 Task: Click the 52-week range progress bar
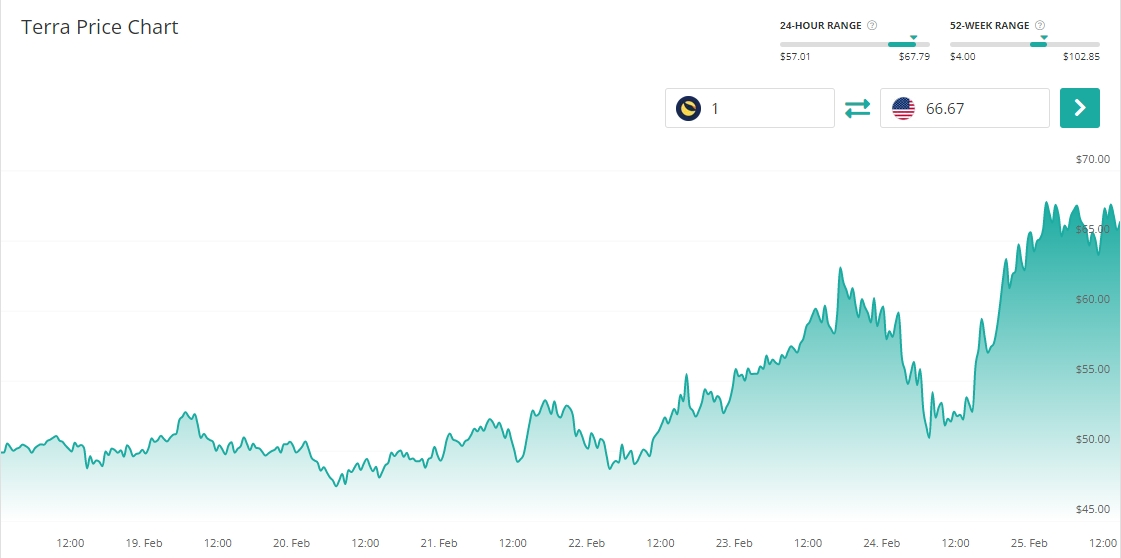click(1025, 44)
